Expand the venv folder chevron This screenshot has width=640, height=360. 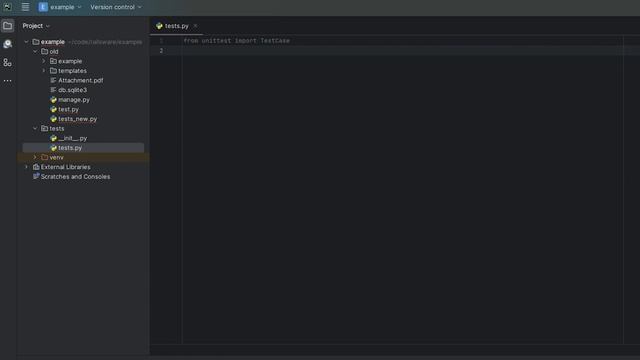(35, 157)
